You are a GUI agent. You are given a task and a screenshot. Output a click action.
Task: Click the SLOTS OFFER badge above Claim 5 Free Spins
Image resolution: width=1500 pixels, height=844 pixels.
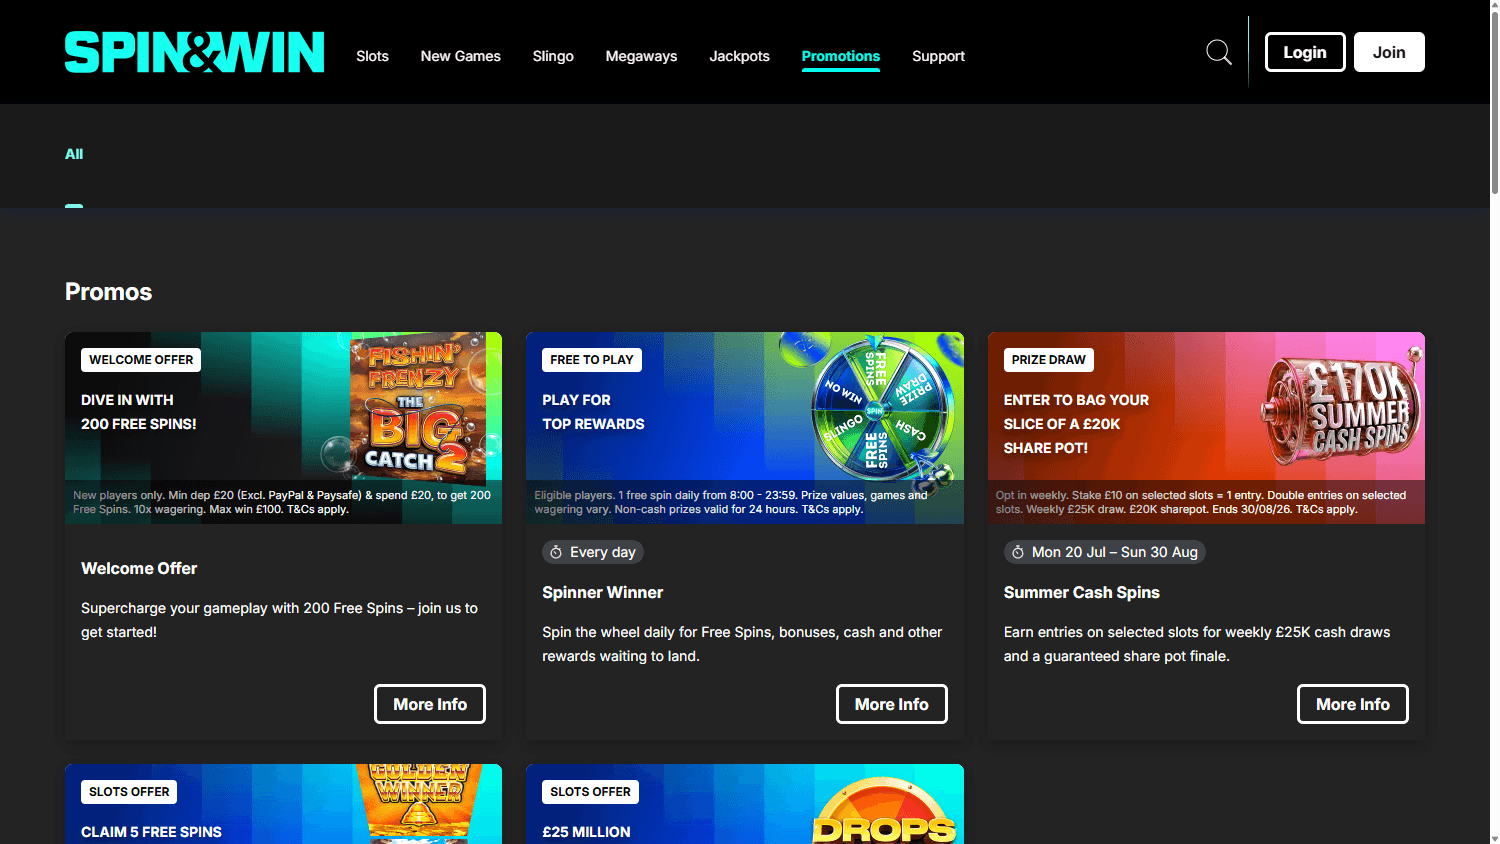129,792
